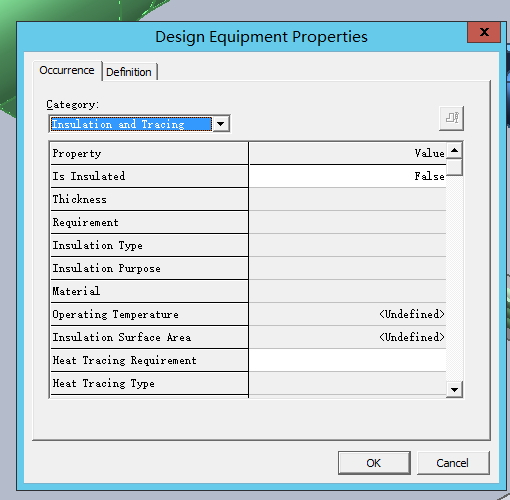Close the Design Equipment Properties dialog
The height and width of the screenshot is (500, 510).
pos(484,32)
